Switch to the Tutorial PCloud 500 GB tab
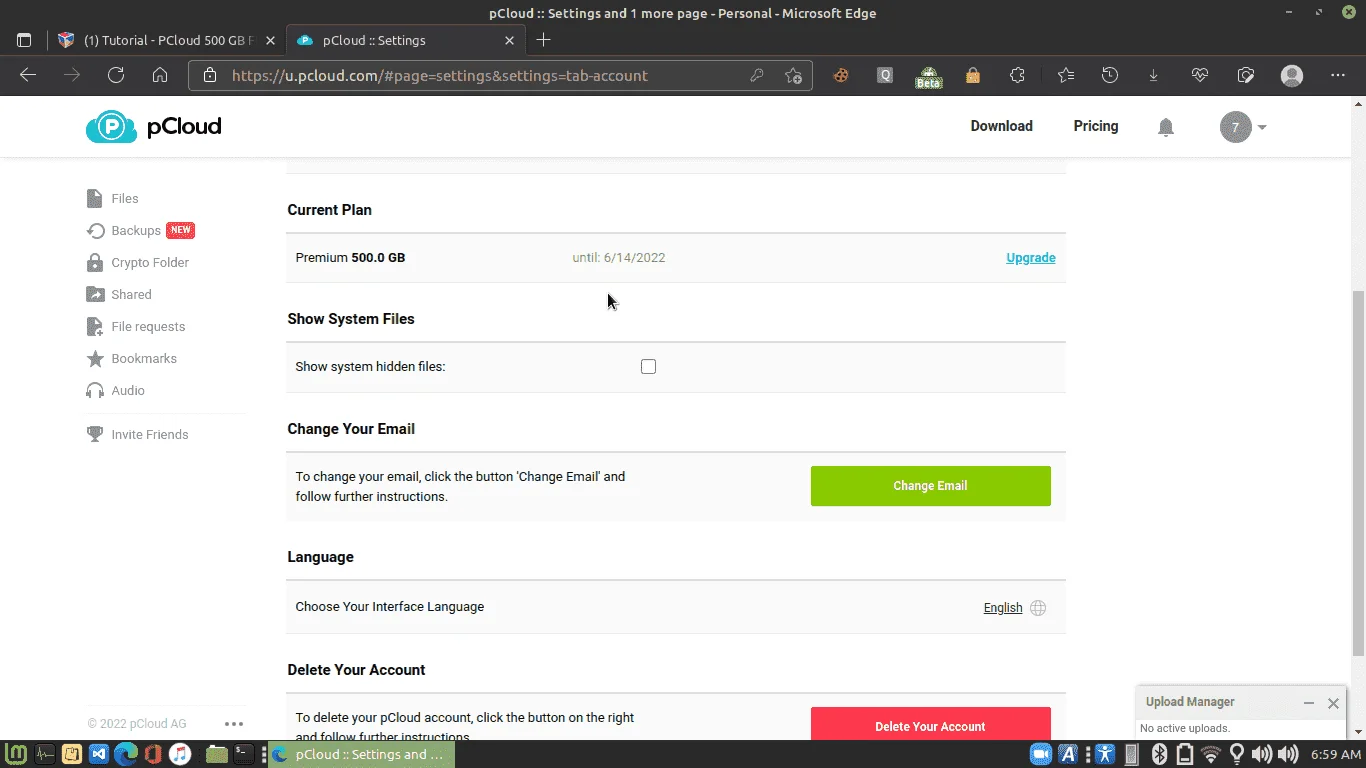 pos(166,40)
